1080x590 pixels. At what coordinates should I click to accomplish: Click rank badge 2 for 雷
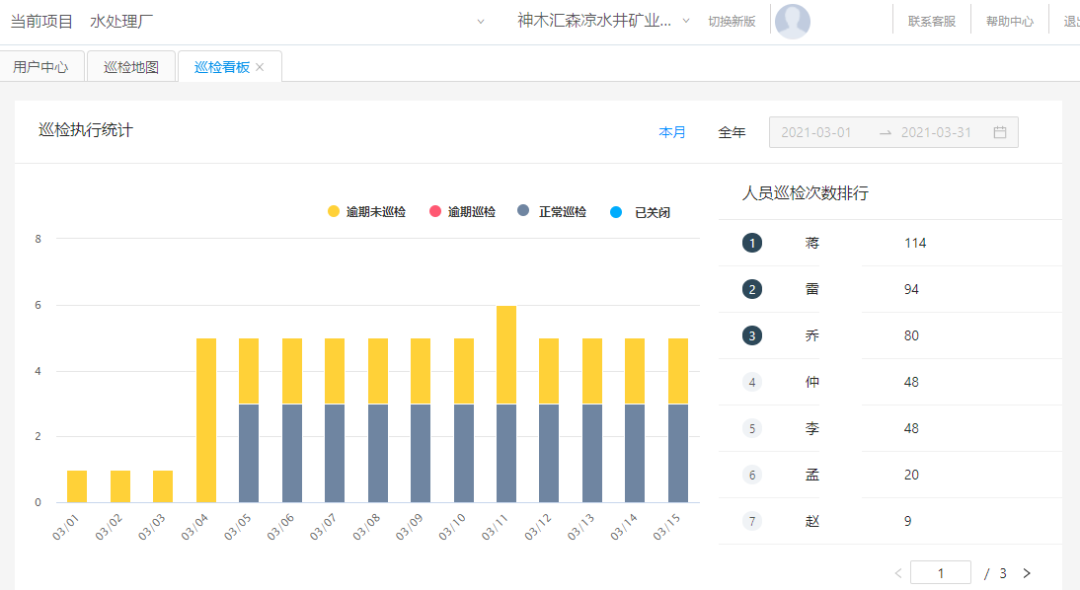(752, 289)
